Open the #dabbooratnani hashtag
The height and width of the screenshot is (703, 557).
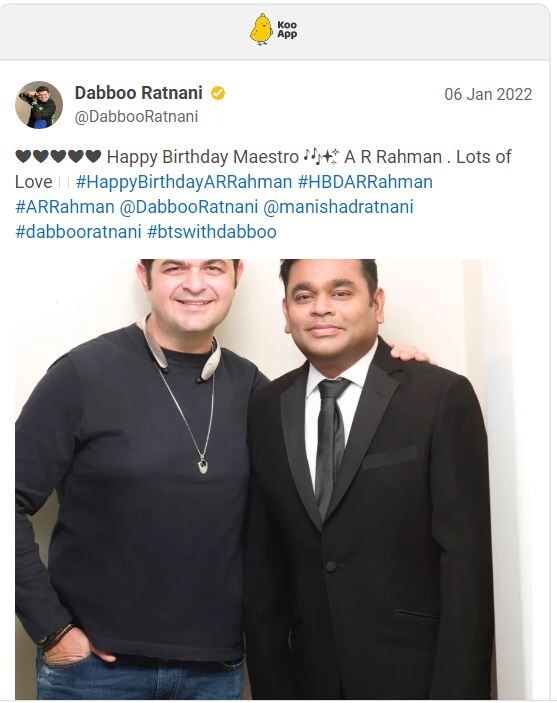pyautogui.click(x=78, y=232)
